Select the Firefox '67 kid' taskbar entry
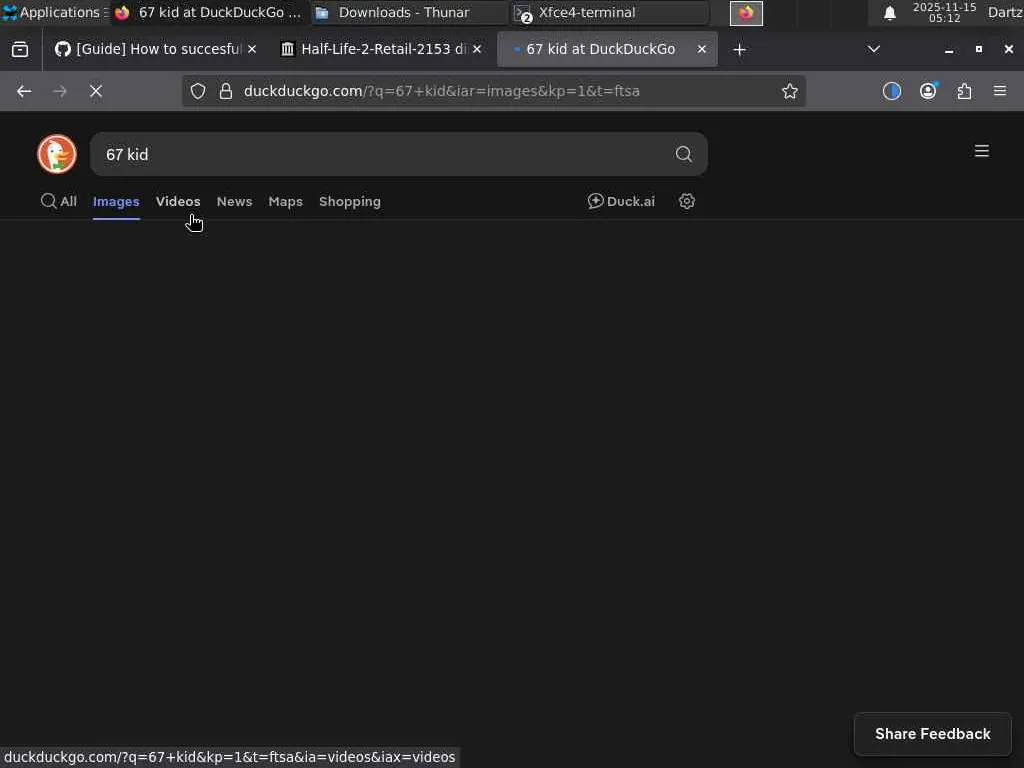Image resolution: width=1024 pixels, height=768 pixels. [x=209, y=12]
